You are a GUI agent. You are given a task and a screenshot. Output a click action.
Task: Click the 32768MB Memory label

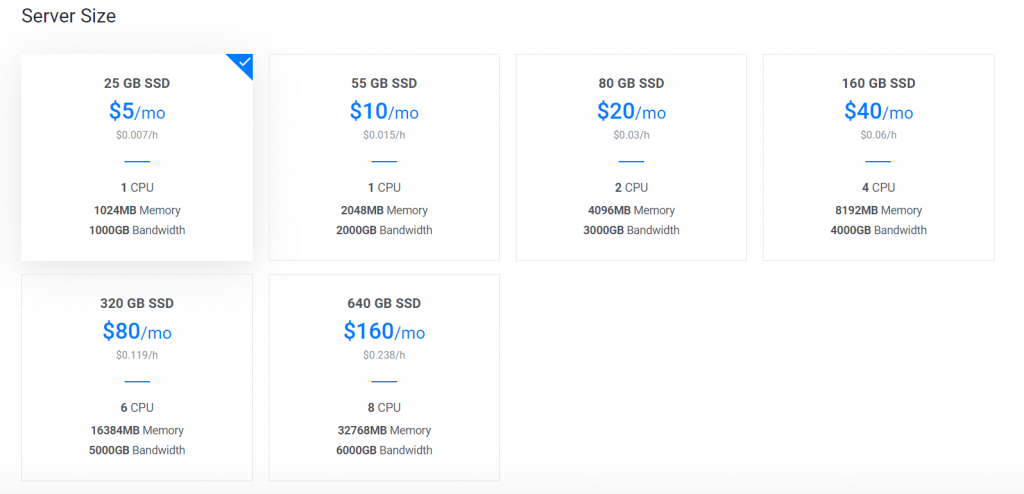coord(384,431)
